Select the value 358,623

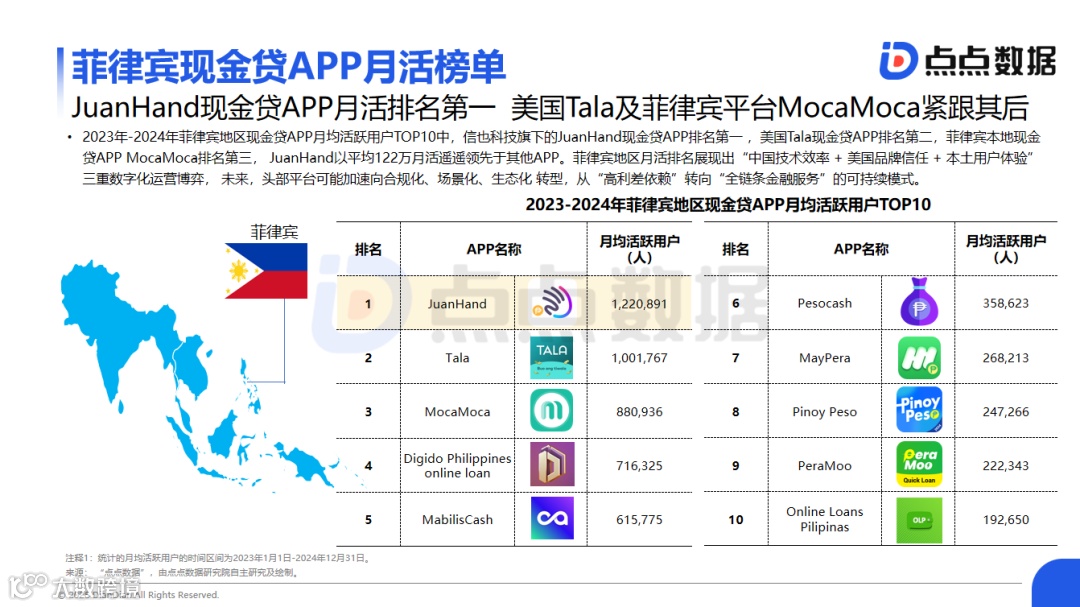pos(1006,303)
